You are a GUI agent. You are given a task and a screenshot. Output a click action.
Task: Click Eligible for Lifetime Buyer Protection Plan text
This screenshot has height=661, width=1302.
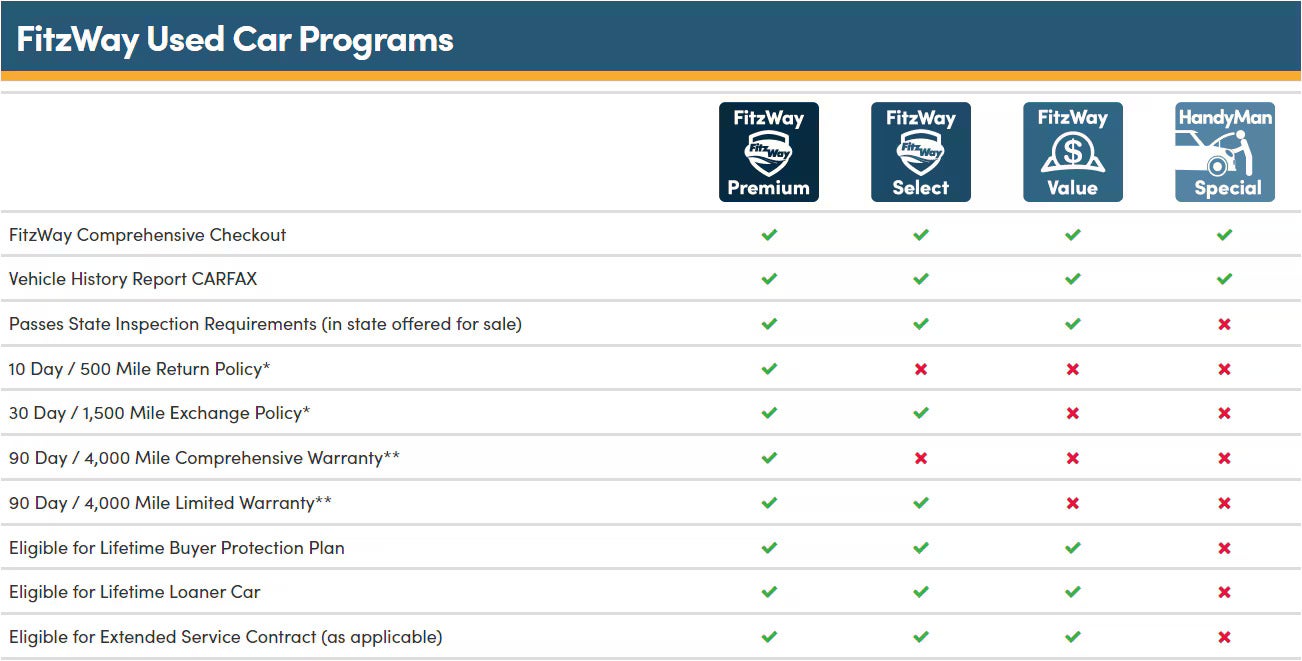pos(177,548)
